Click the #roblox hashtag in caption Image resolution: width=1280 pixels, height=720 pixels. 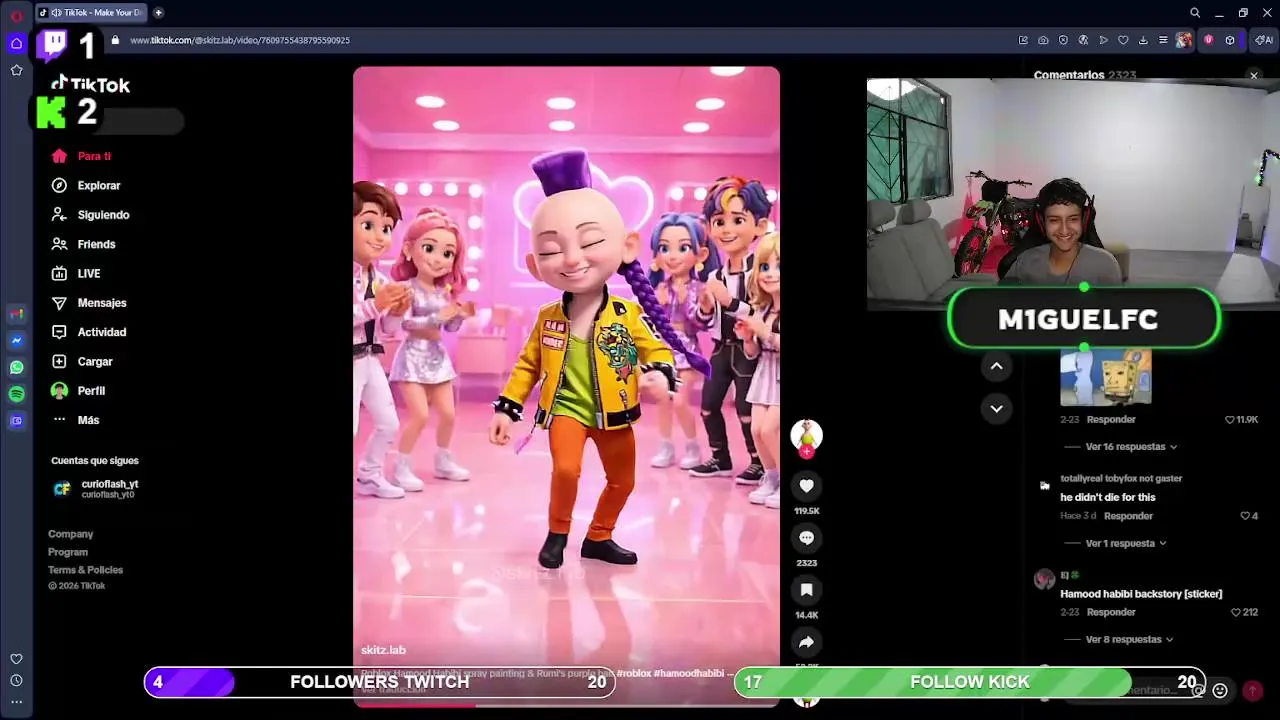click(x=633, y=673)
